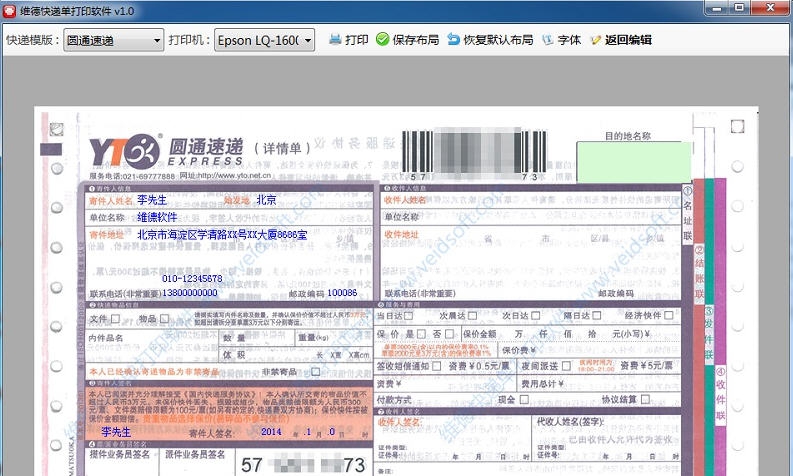The width and height of the screenshot is (793, 476).
Task: Click the 保存布局 label
Action: click(x=416, y=39)
